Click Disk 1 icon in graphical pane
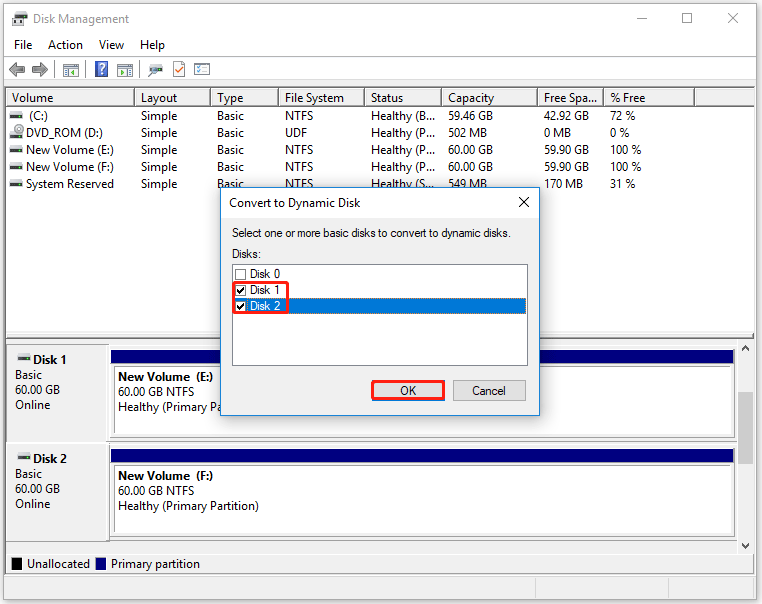762x604 pixels. tap(24, 359)
